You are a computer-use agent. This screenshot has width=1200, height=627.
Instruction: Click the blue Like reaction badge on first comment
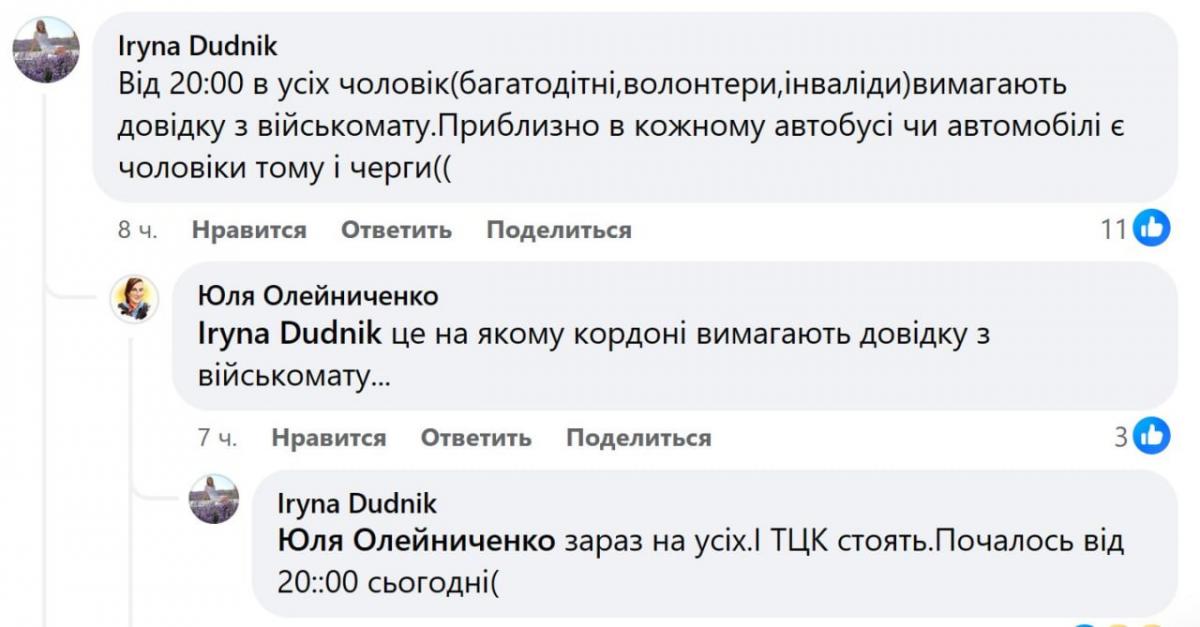tap(1150, 229)
